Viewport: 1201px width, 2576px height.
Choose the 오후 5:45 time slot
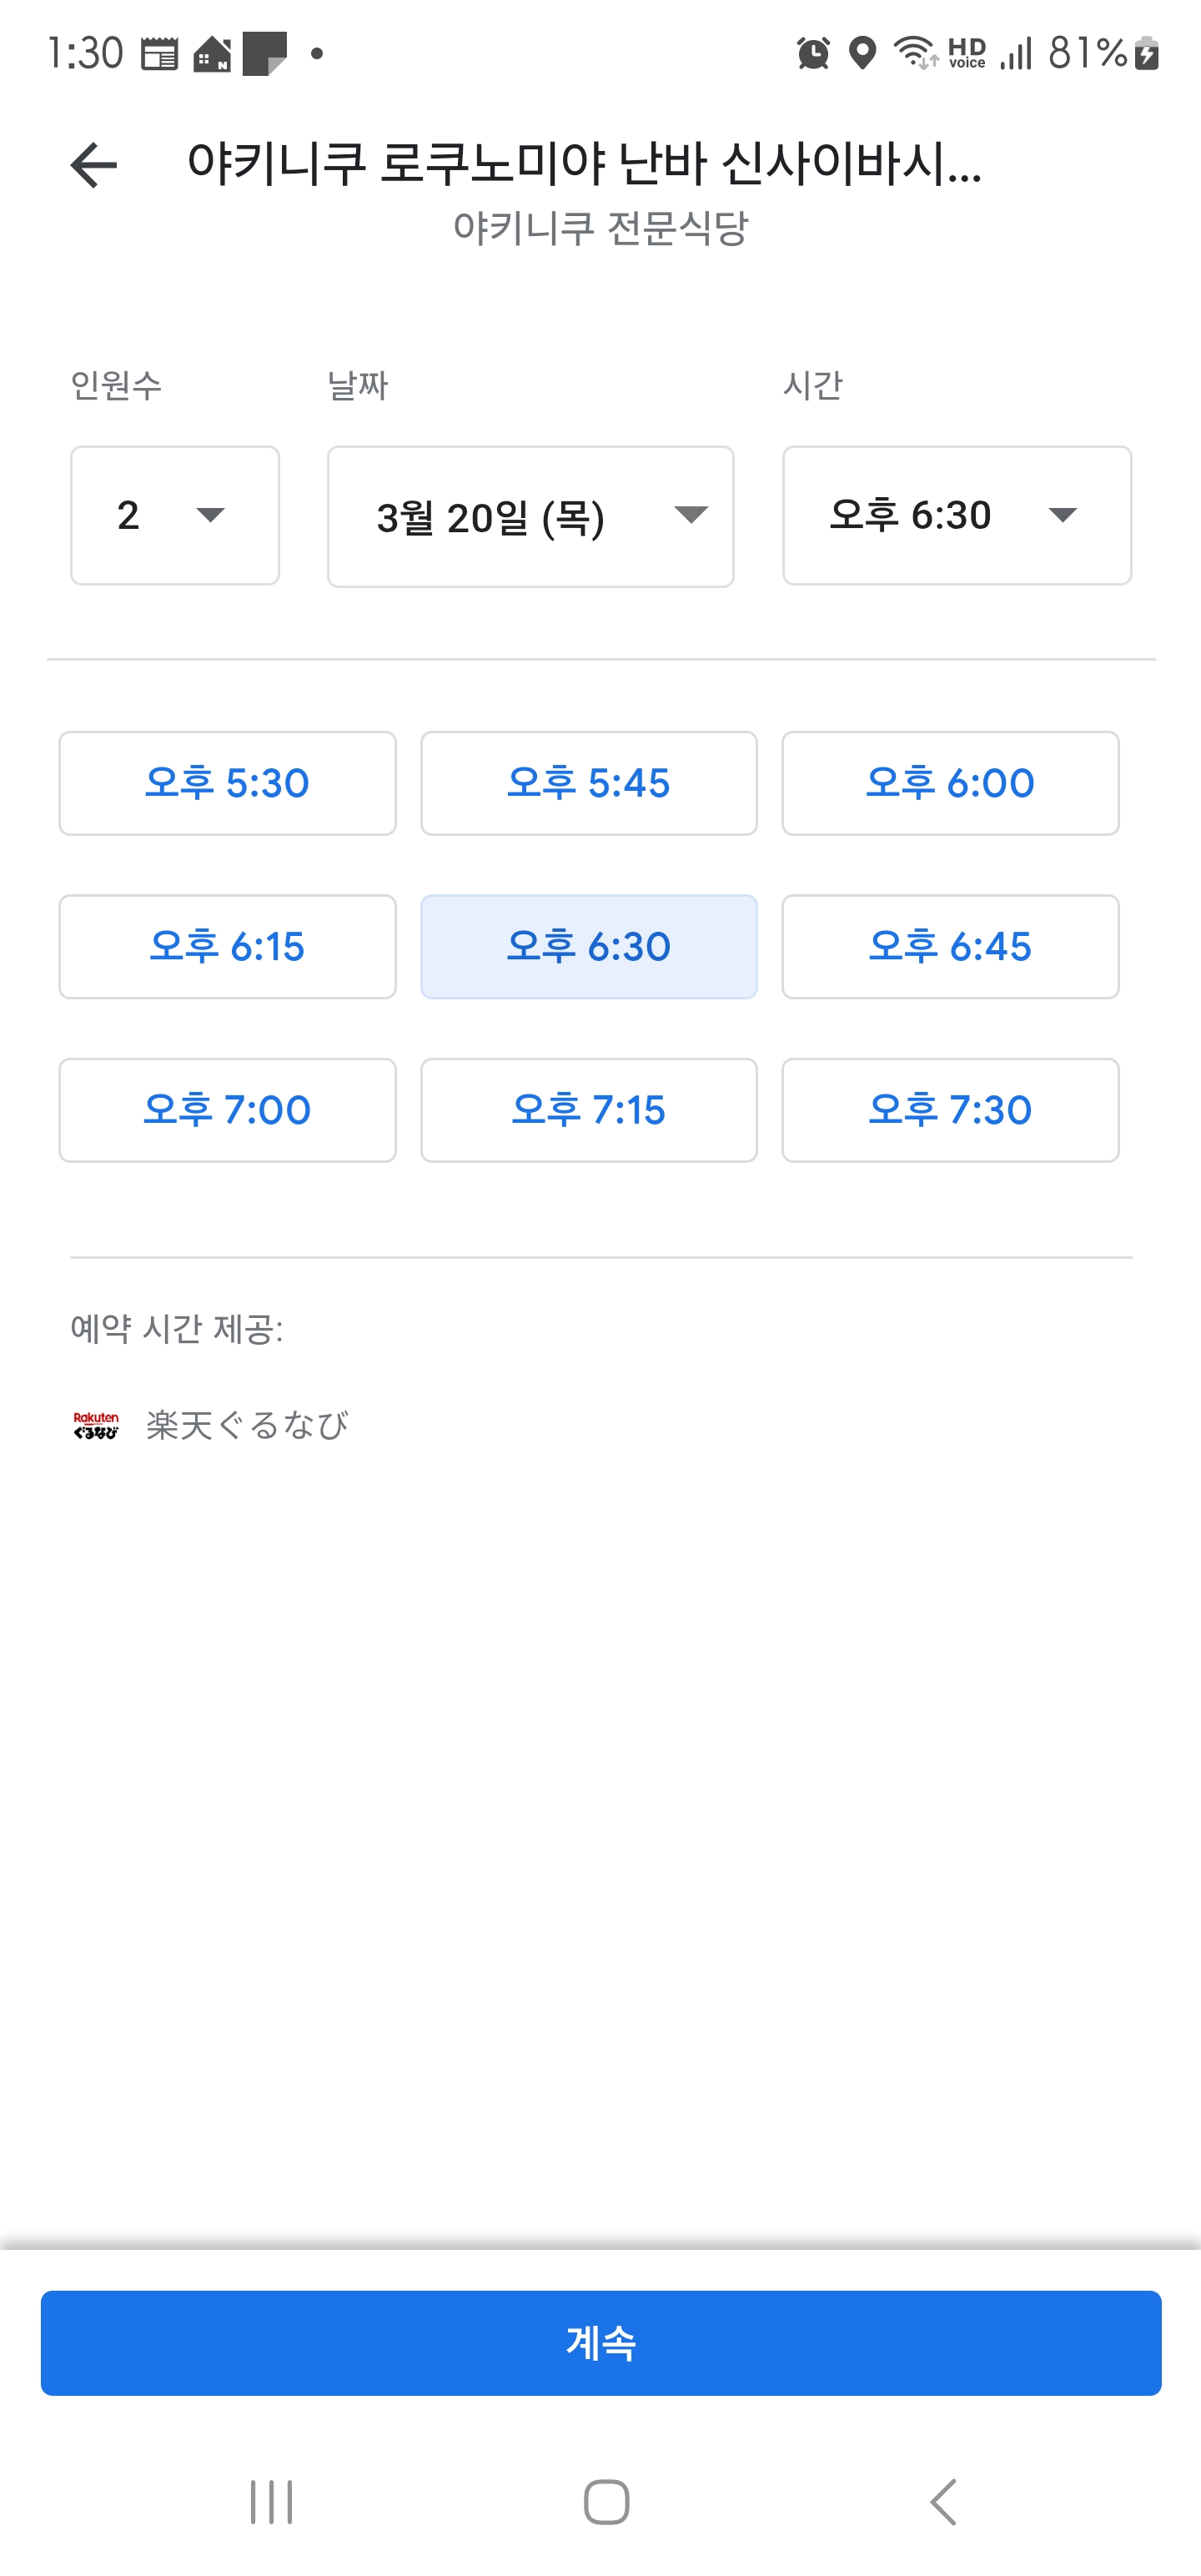pos(589,783)
